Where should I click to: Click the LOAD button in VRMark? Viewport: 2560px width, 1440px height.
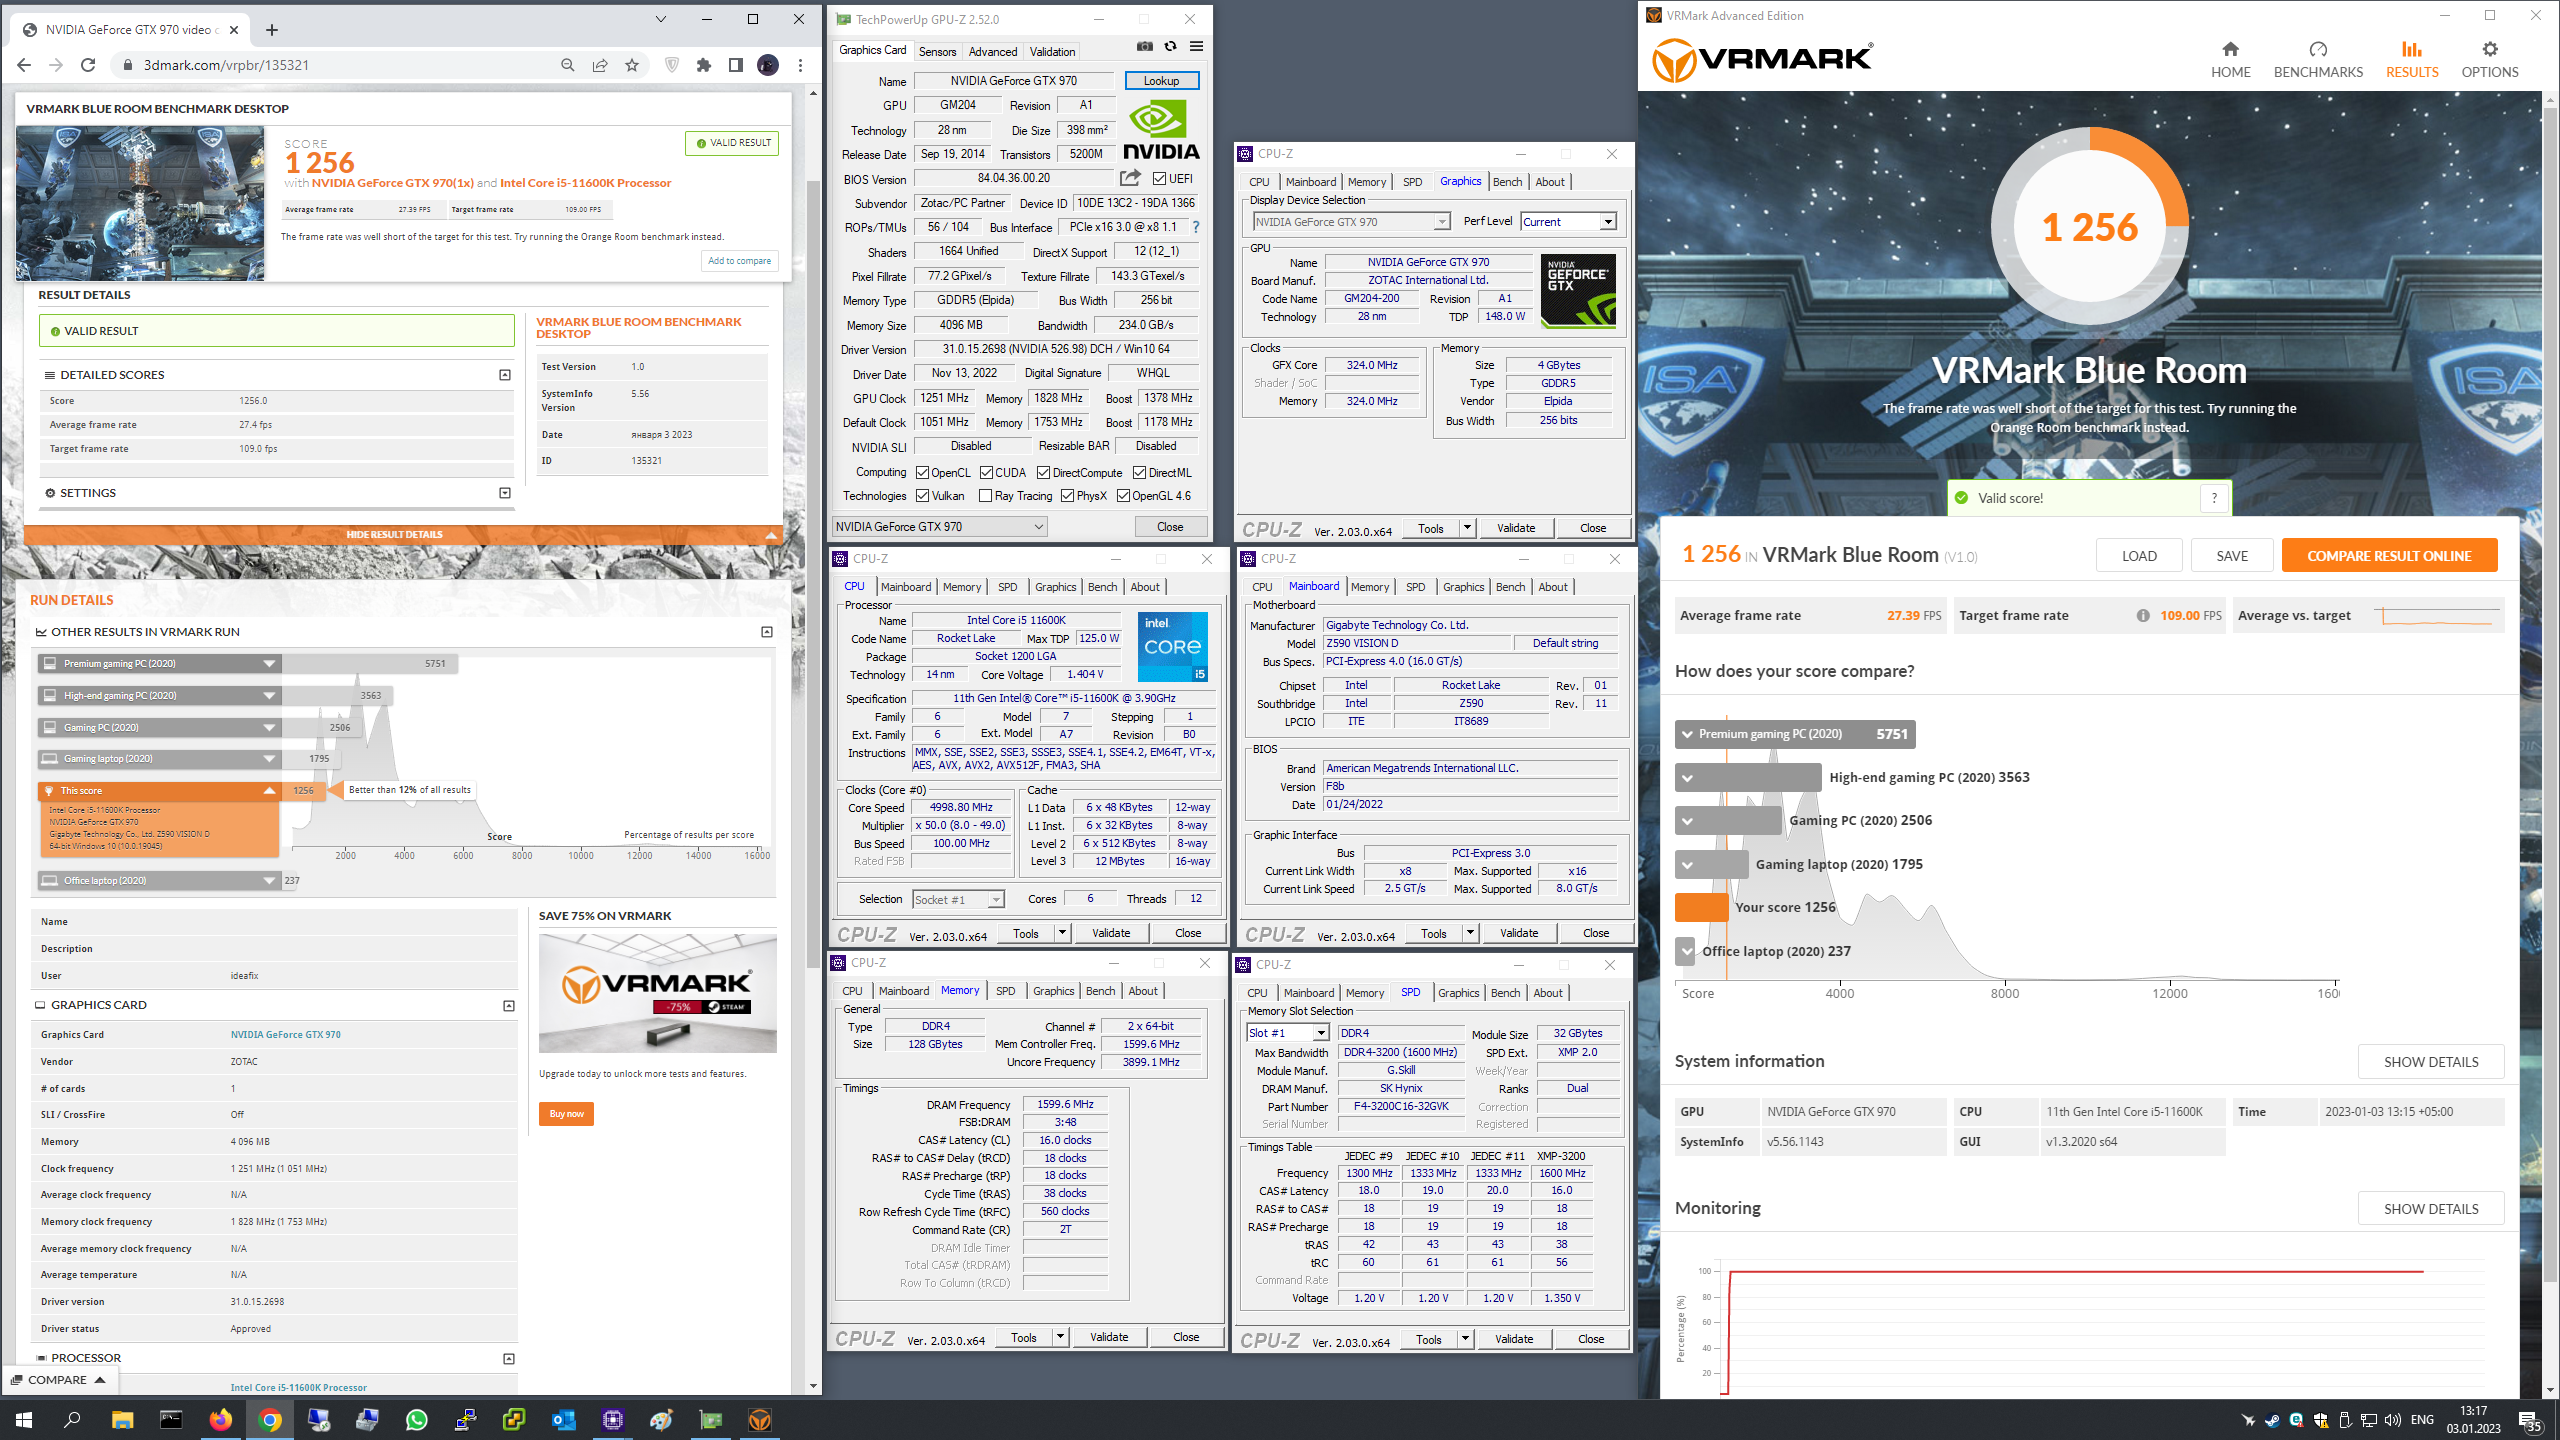point(2139,556)
